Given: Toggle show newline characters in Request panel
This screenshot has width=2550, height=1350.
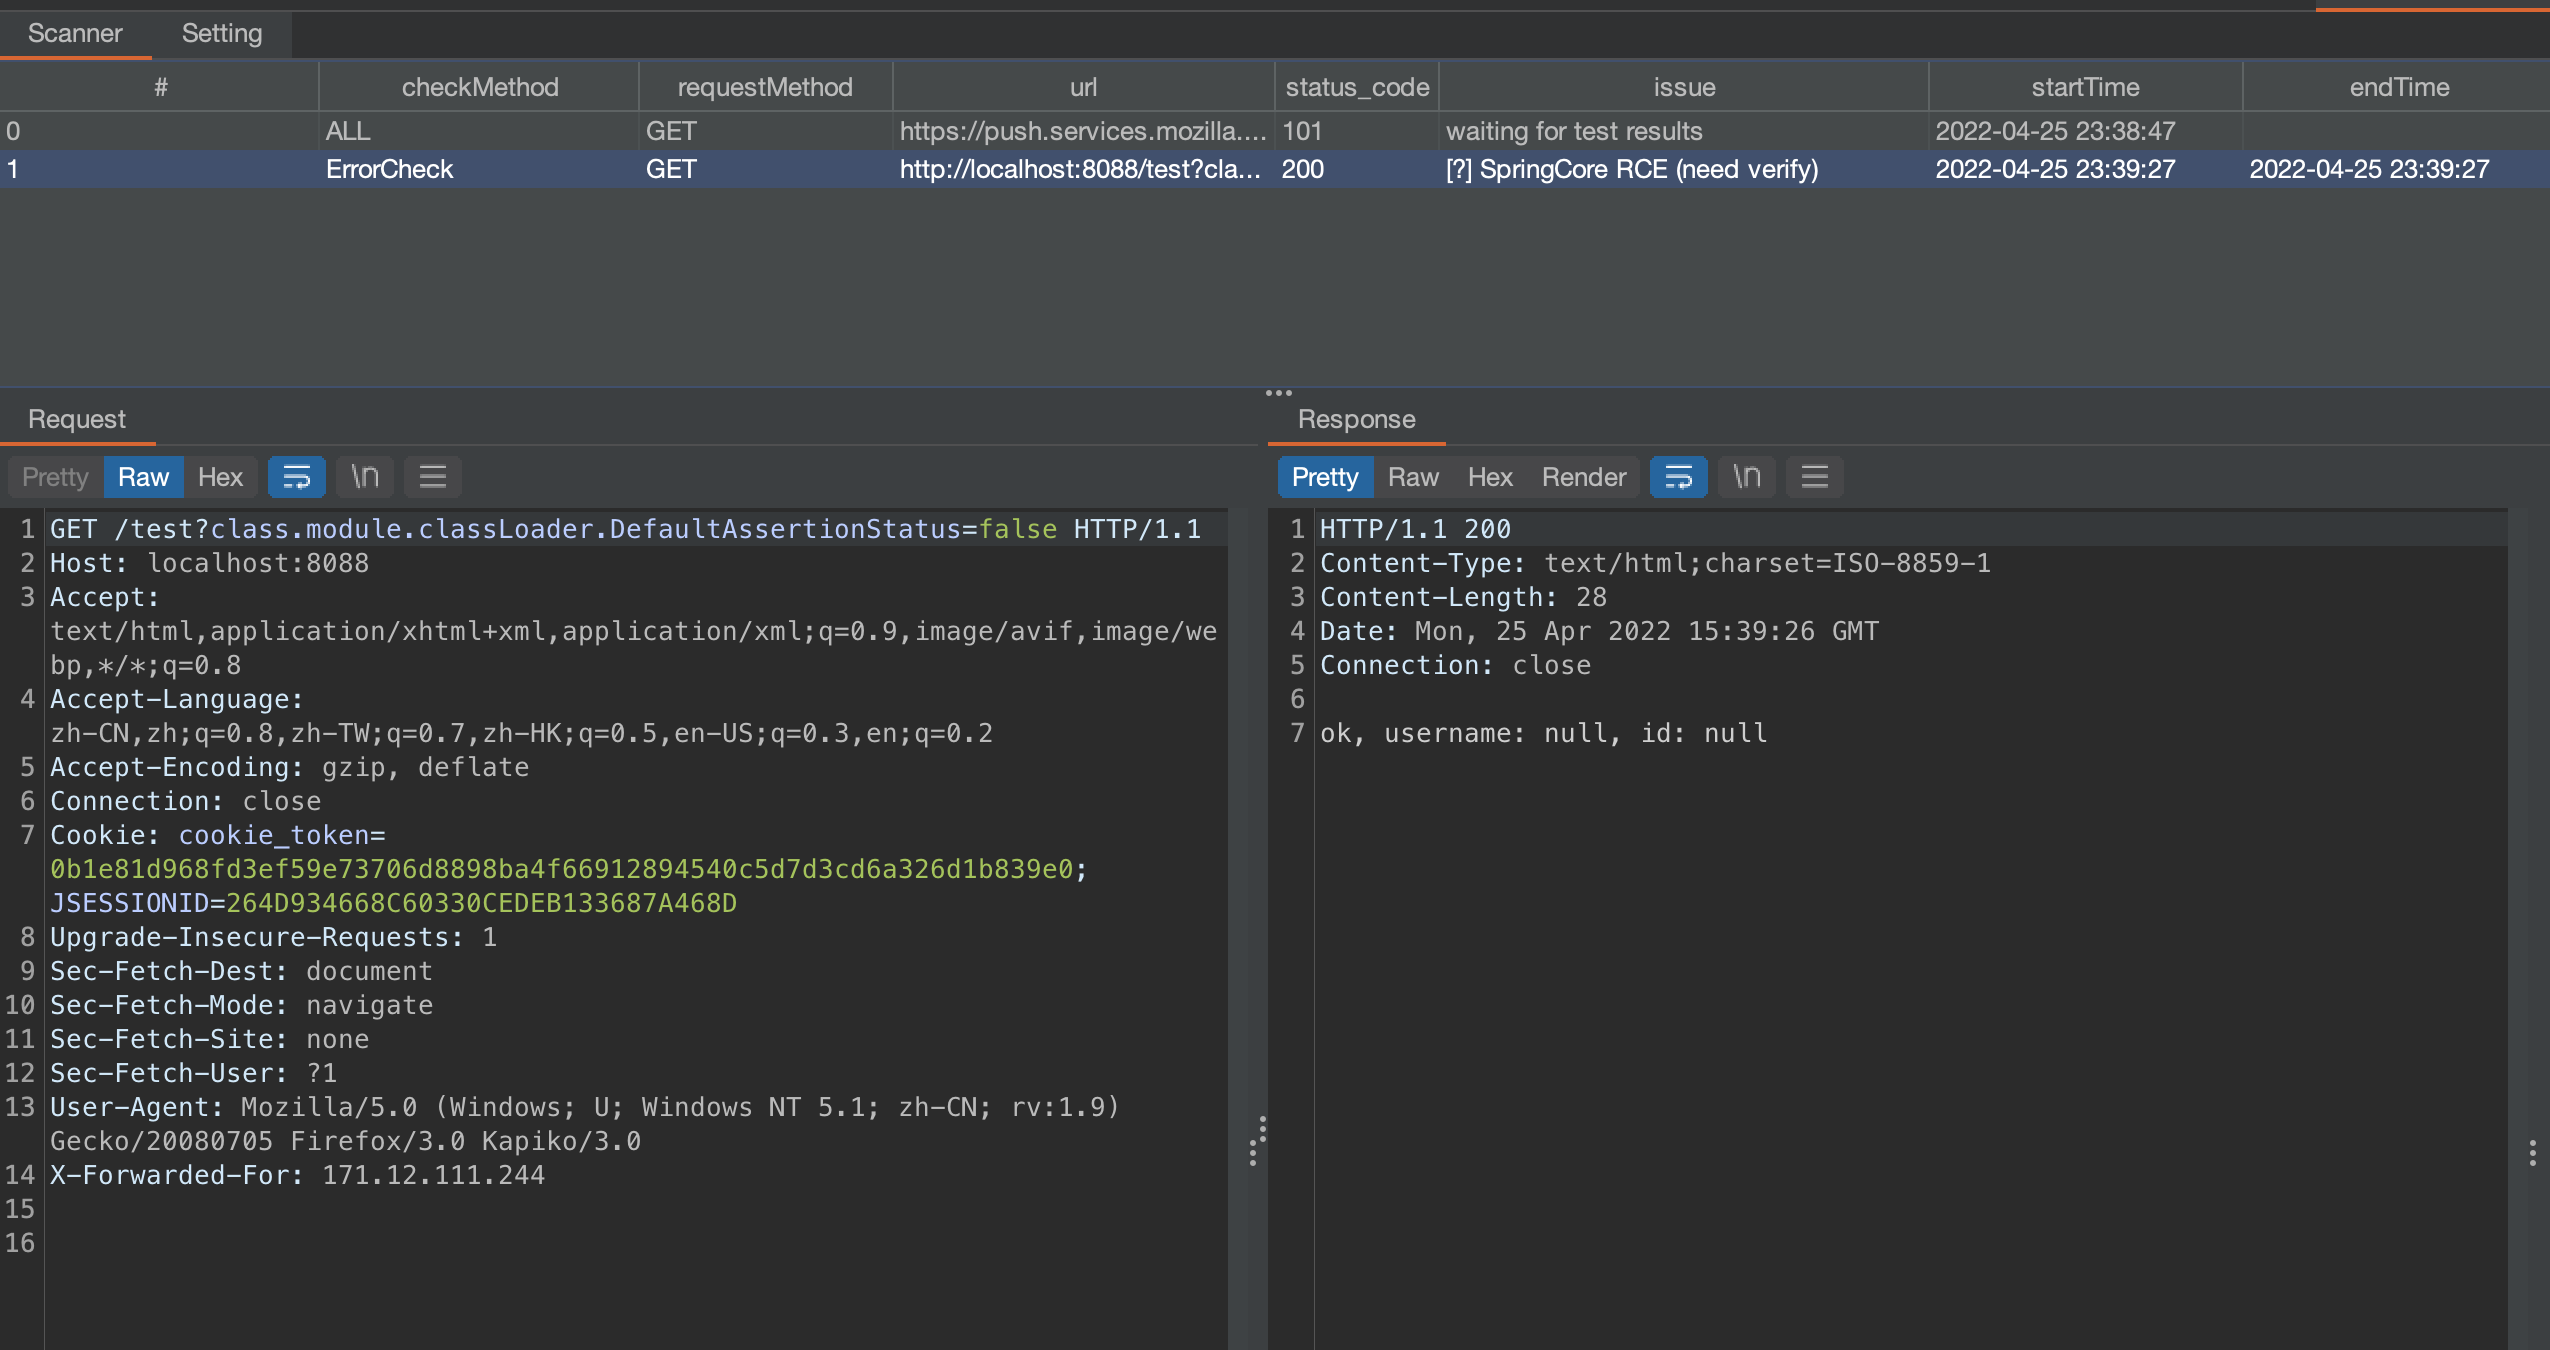Looking at the screenshot, I should tap(365, 477).
